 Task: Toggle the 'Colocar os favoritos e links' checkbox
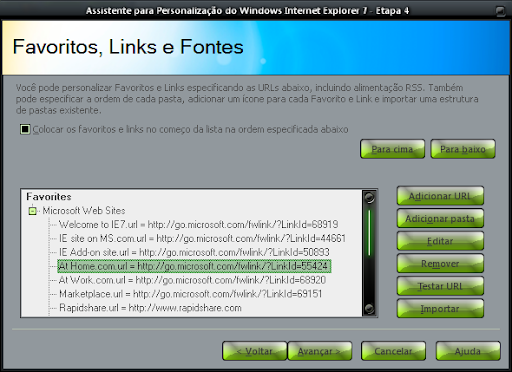(x=25, y=129)
